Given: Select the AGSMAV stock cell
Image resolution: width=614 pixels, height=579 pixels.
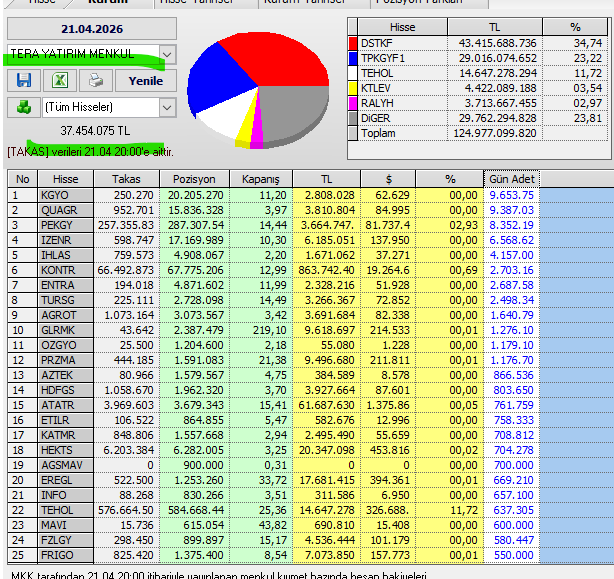Looking at the screenshot, I should point(66,465).
